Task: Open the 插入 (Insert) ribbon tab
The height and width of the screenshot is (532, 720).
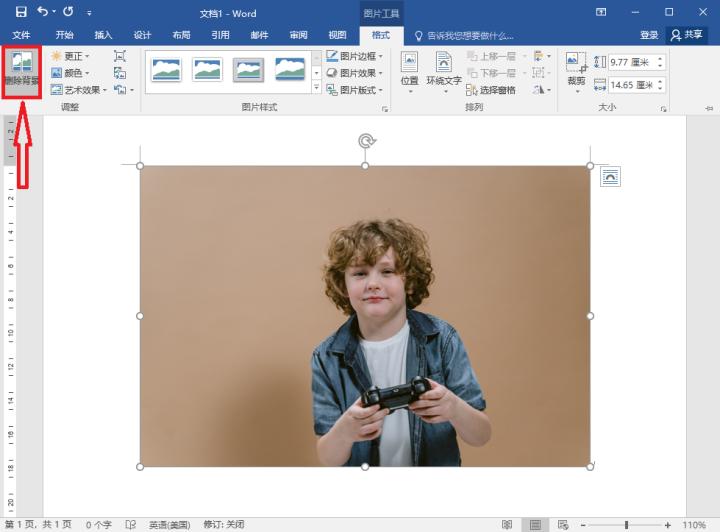Action: pyautogui.click(x=103, y=35)
